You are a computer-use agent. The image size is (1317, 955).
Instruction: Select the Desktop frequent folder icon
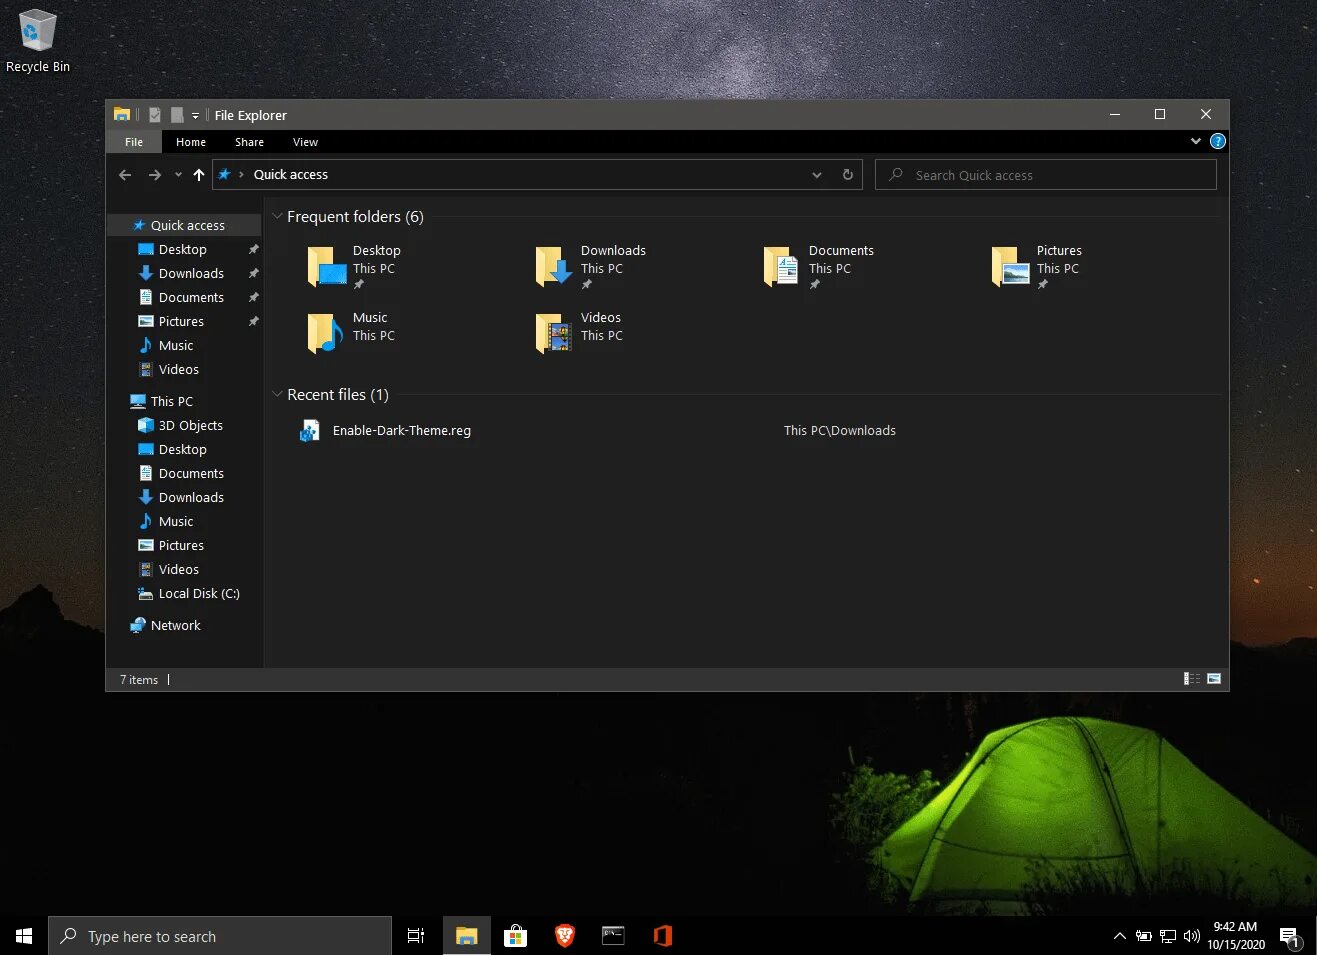tap(327, 266)
